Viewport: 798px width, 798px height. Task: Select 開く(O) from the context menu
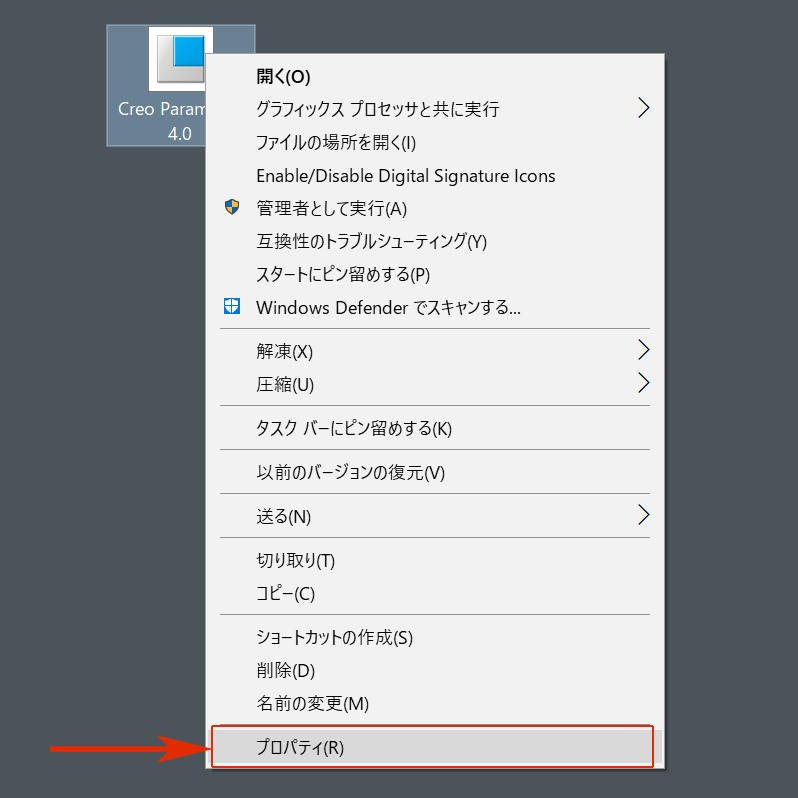[x=284, y=76]
